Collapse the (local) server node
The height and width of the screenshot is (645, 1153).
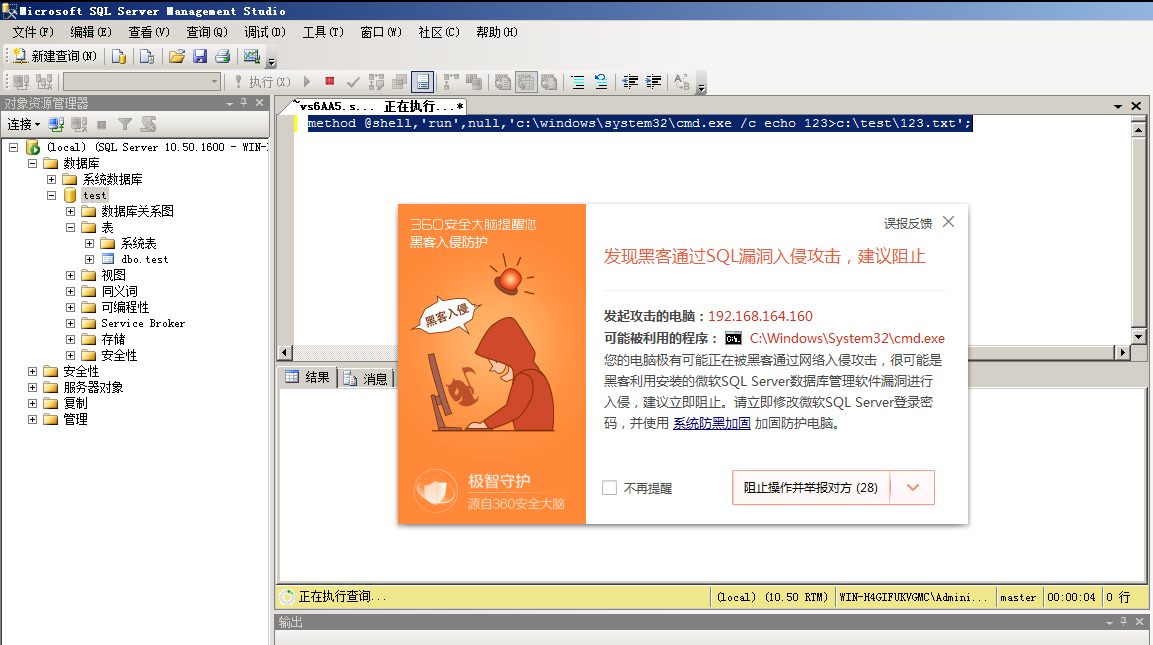click(x=13, y=147)
